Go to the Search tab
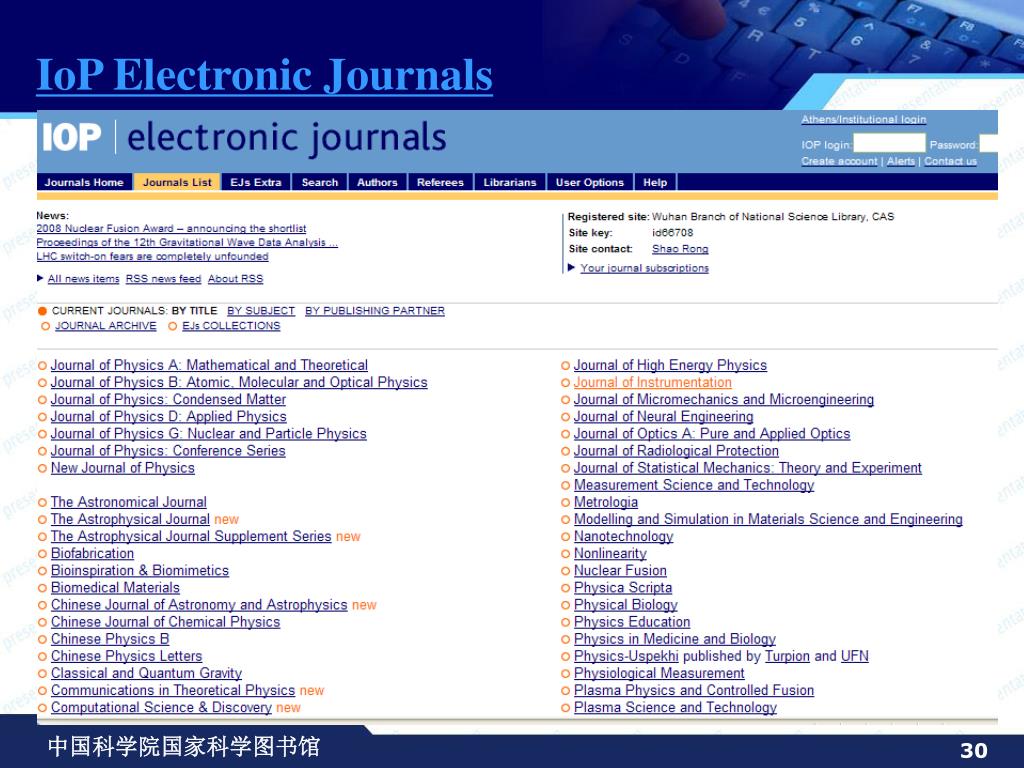 (x=319, y=182)
